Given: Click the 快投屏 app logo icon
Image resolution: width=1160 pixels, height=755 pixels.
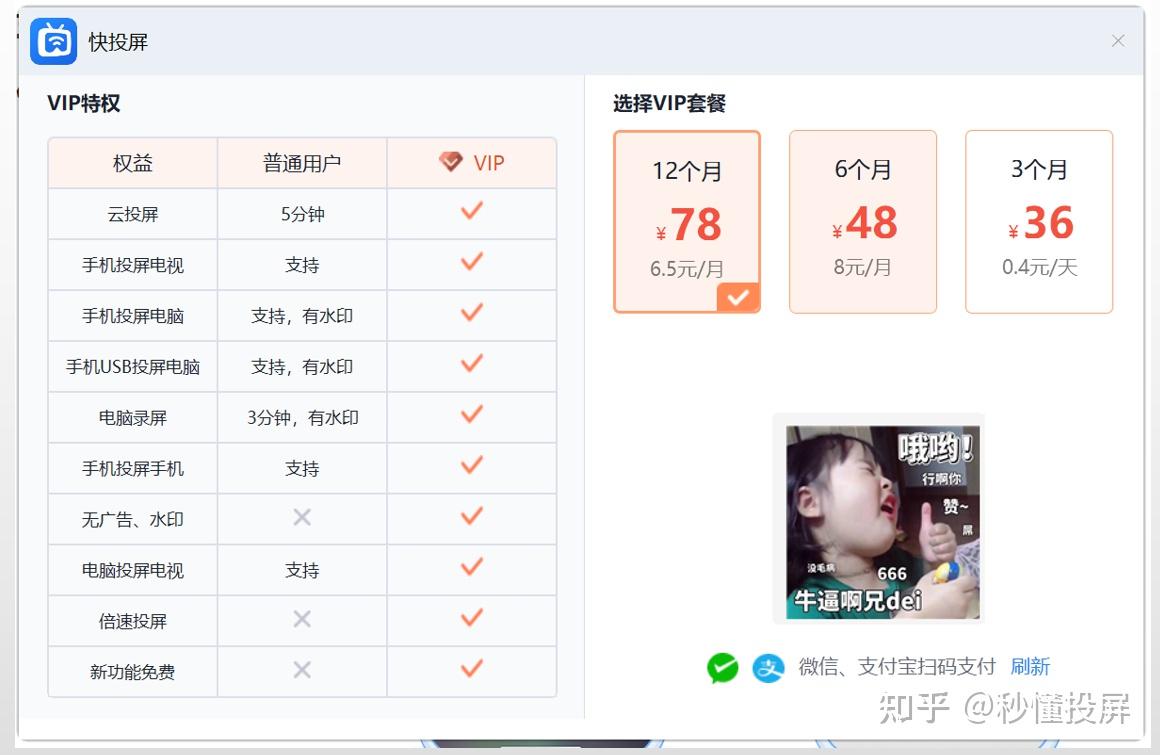Looking at the screenshot, I should click(x=53, y=41).
